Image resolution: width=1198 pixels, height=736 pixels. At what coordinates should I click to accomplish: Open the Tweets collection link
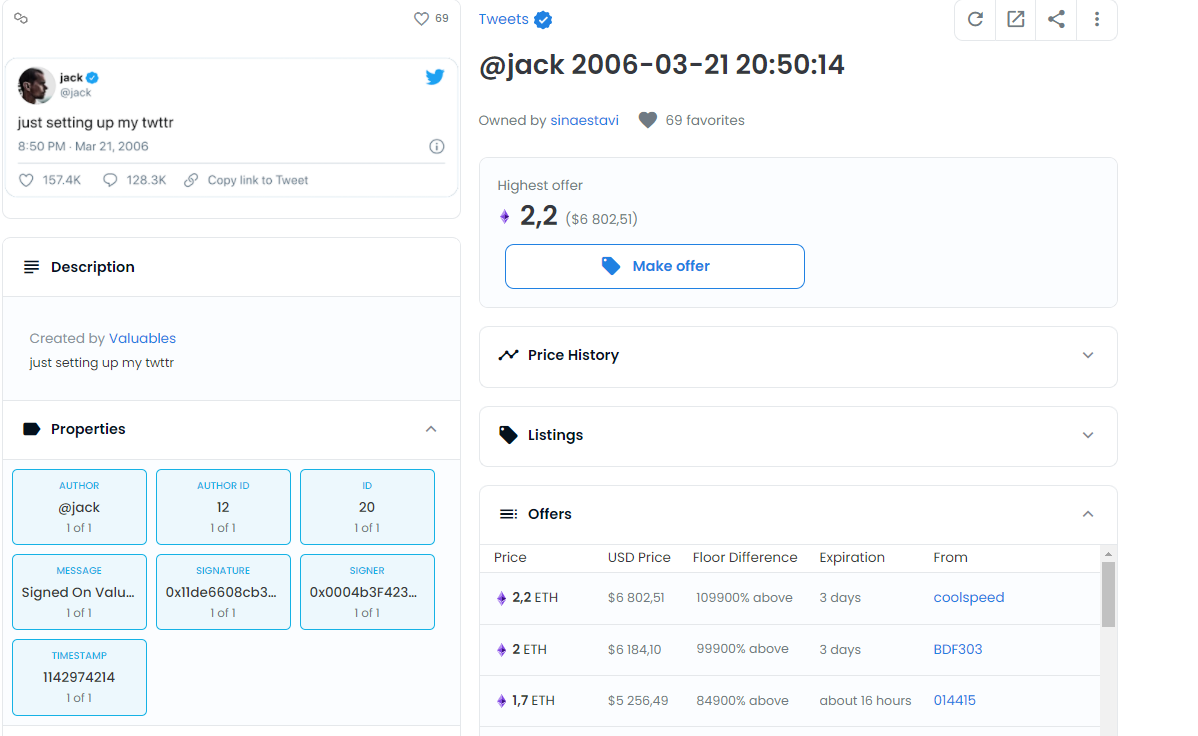503,19
